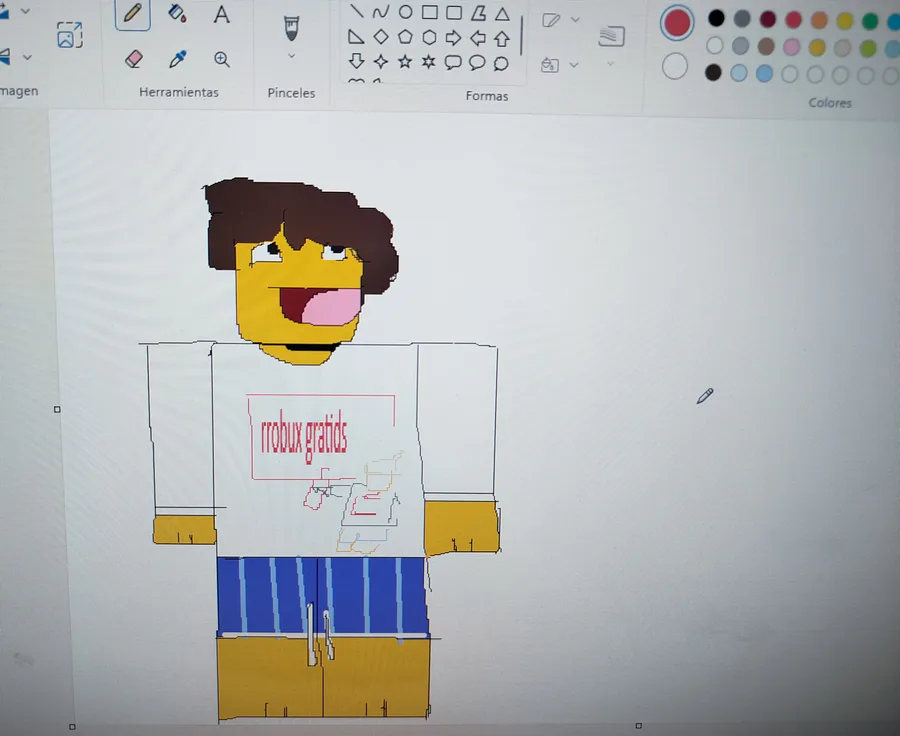Expand the Pinceles brushes dropdown chevron
This screenshot has width=900, height=736.
tap(292, 56)
